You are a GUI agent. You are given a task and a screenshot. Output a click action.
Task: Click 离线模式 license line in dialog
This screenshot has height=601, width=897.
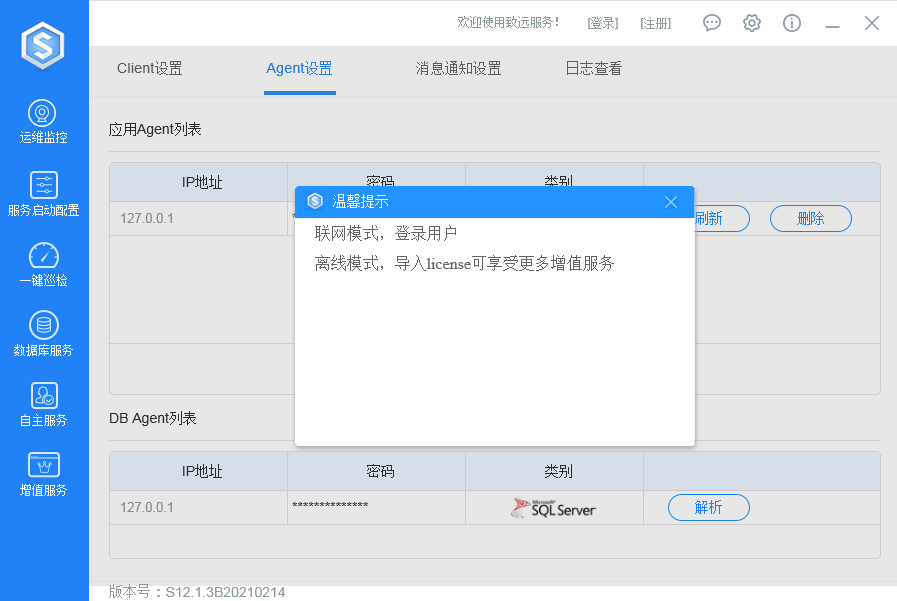click(464, 263)
